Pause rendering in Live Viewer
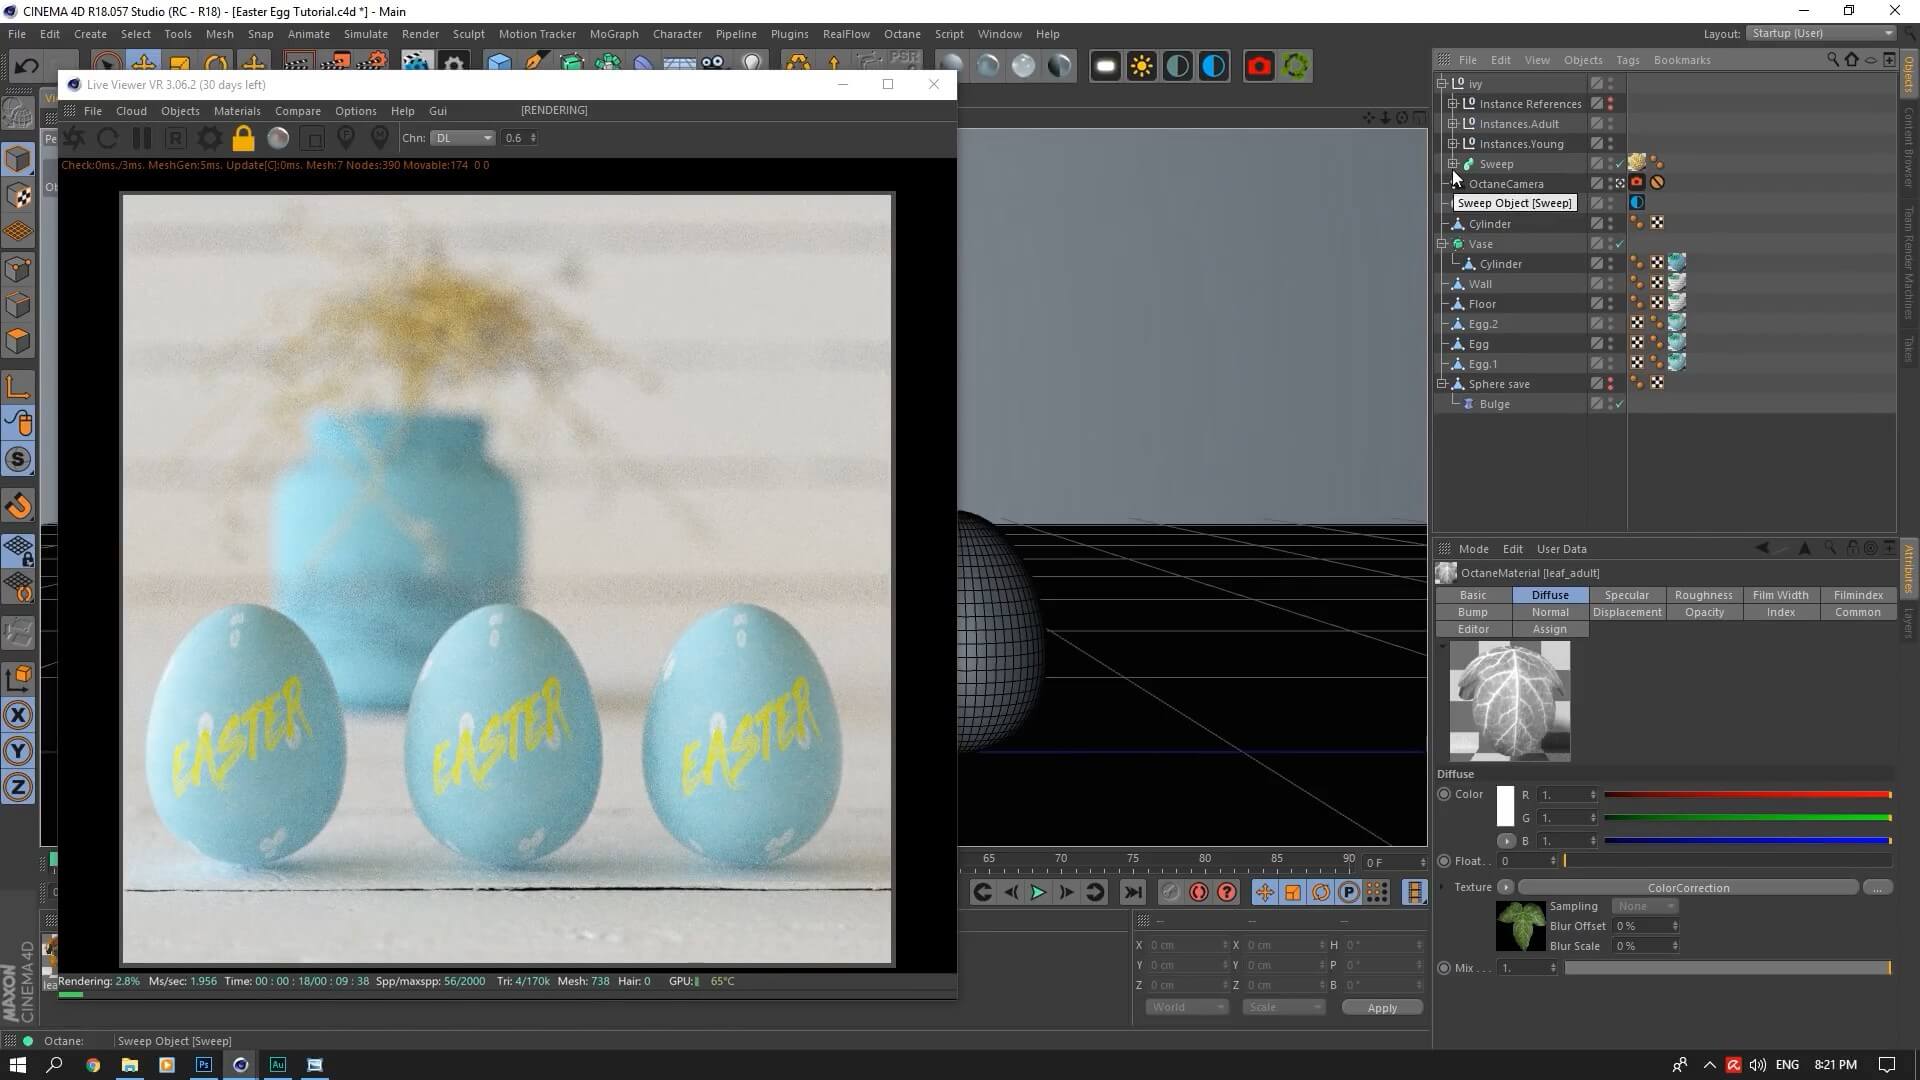This screenshot has width=1920, height=1080. coord(141,138)
